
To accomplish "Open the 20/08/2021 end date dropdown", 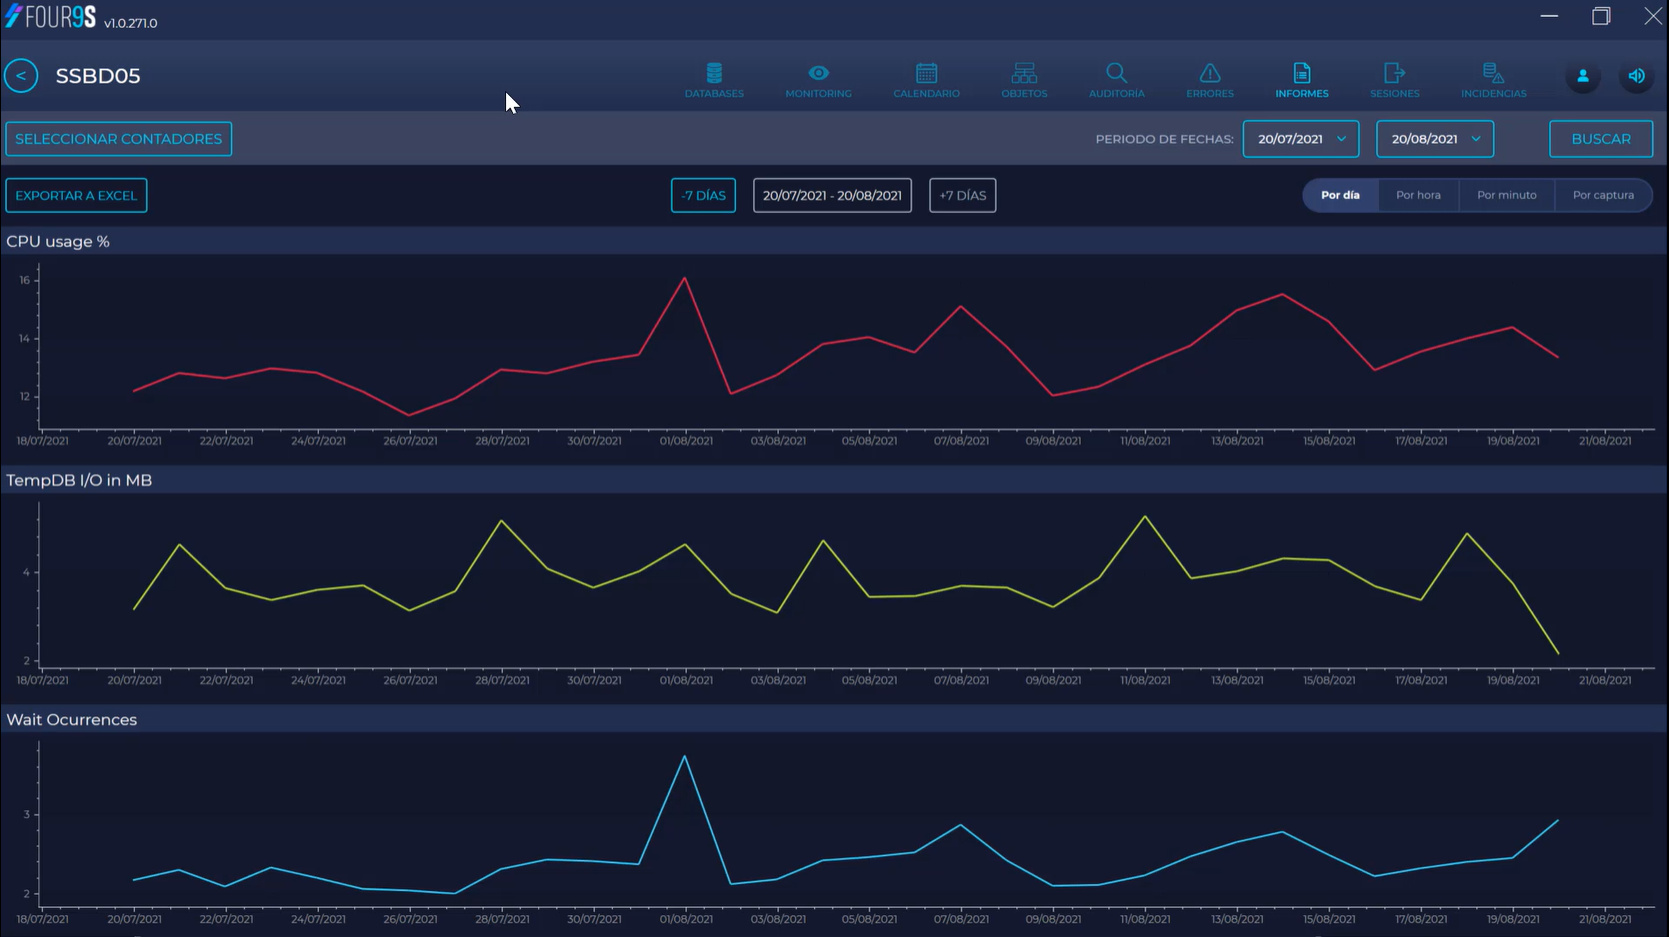I will click(1434, 139).
